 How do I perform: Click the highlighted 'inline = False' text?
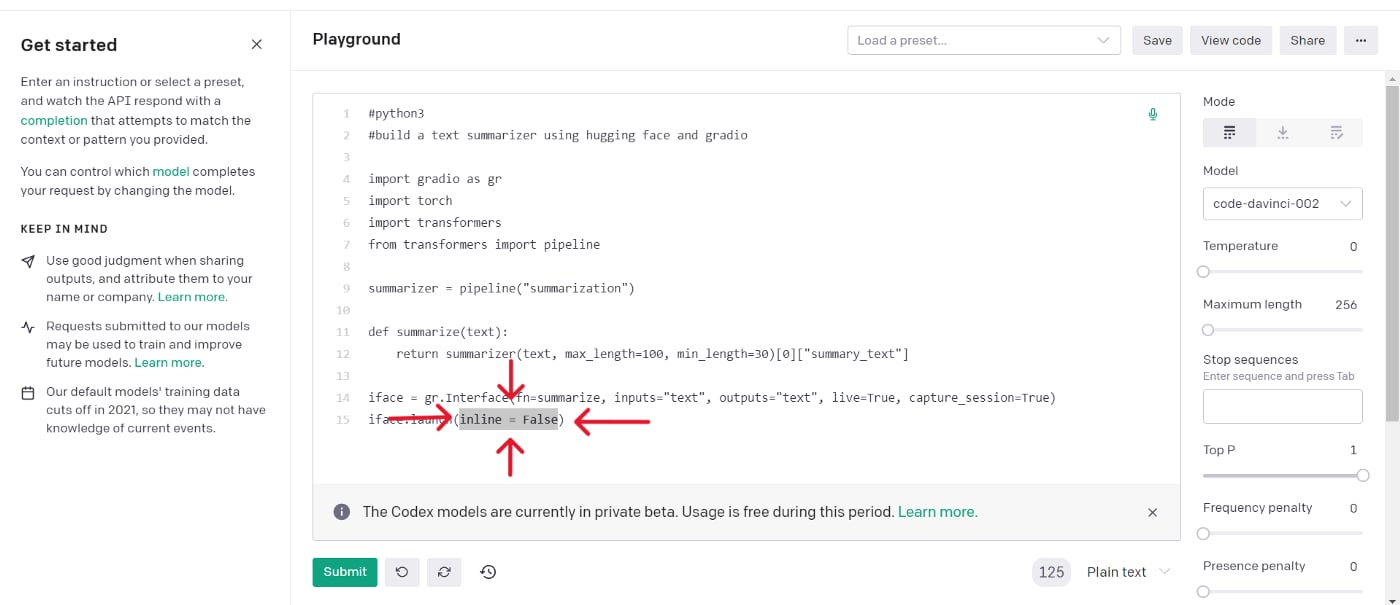[x=508, y=419]
